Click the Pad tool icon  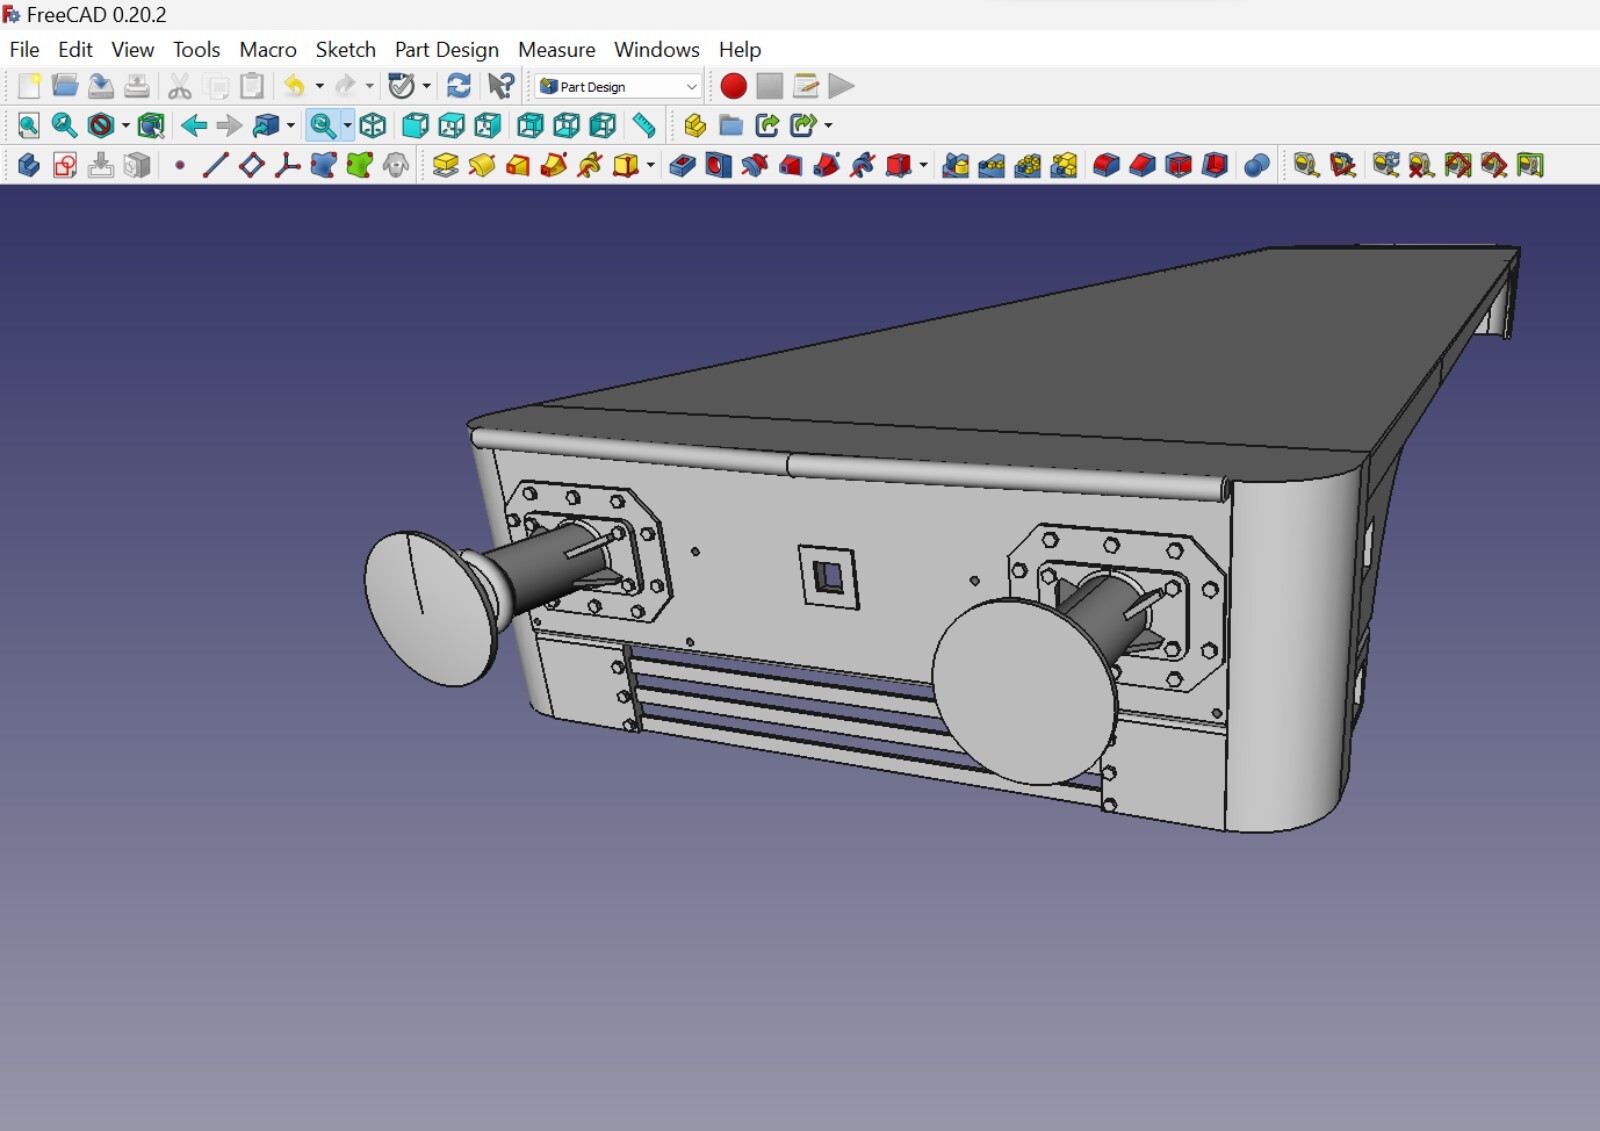(x=445, y=165)
